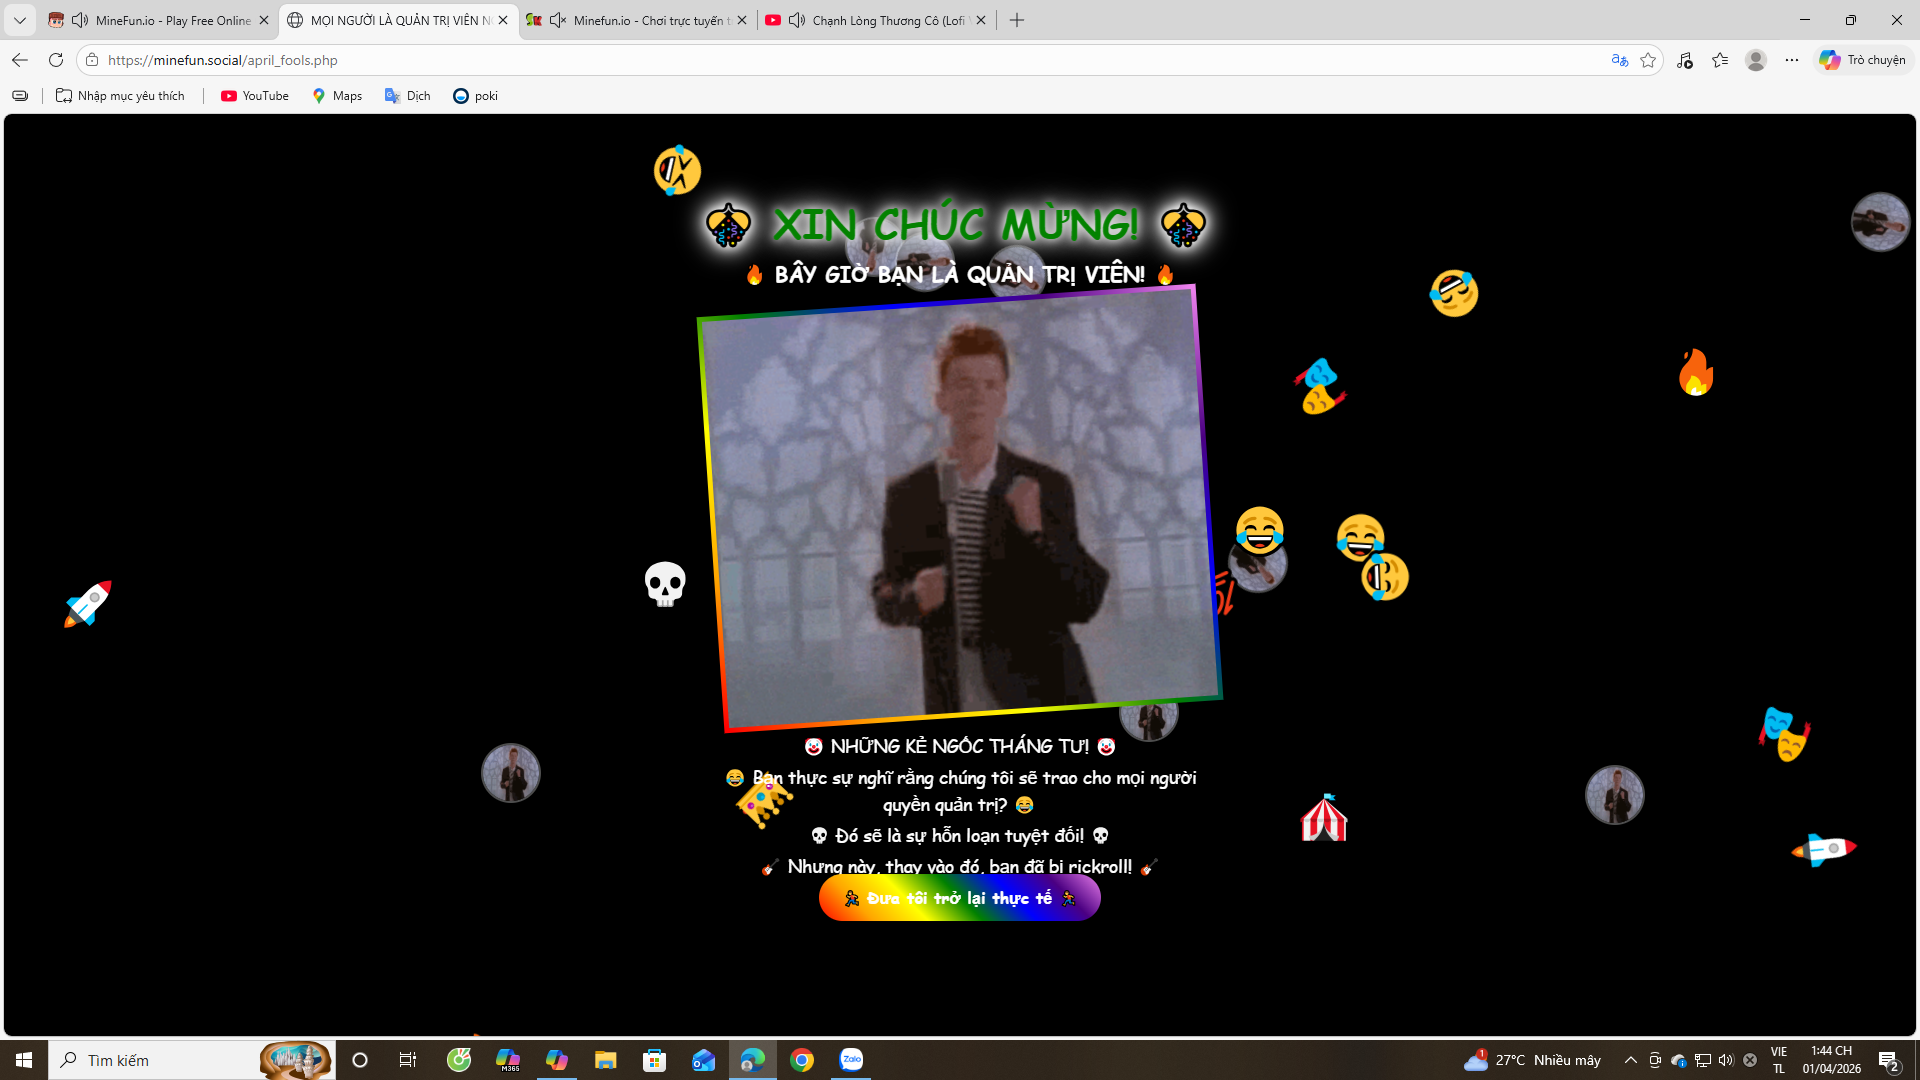Screen dimensions: 1920x1080
Task: Open the YouTube bookmark
Action: coord(255,96)
